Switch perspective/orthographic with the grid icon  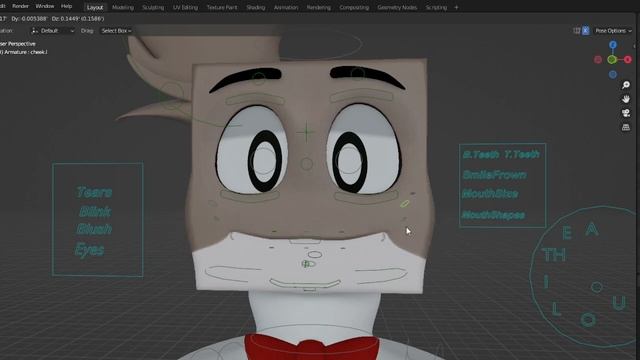click(625, 127)
